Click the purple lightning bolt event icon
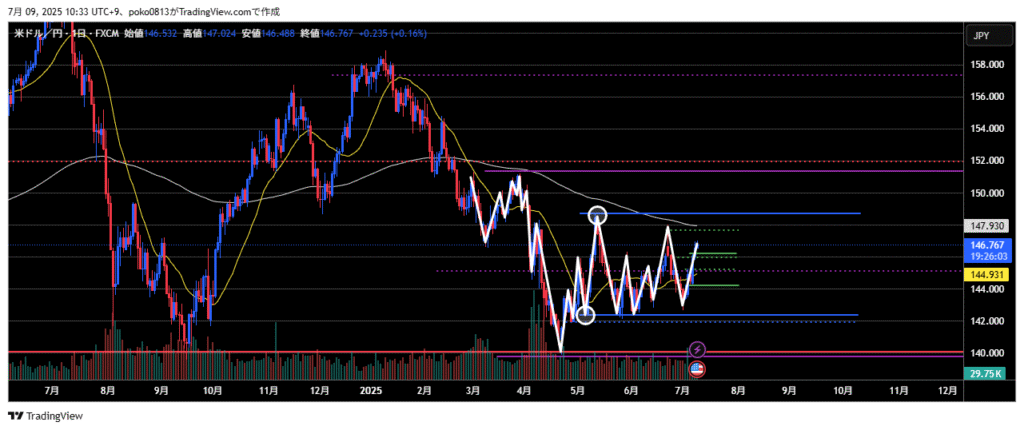The image size is (1024, 430). tap(698, 349)
